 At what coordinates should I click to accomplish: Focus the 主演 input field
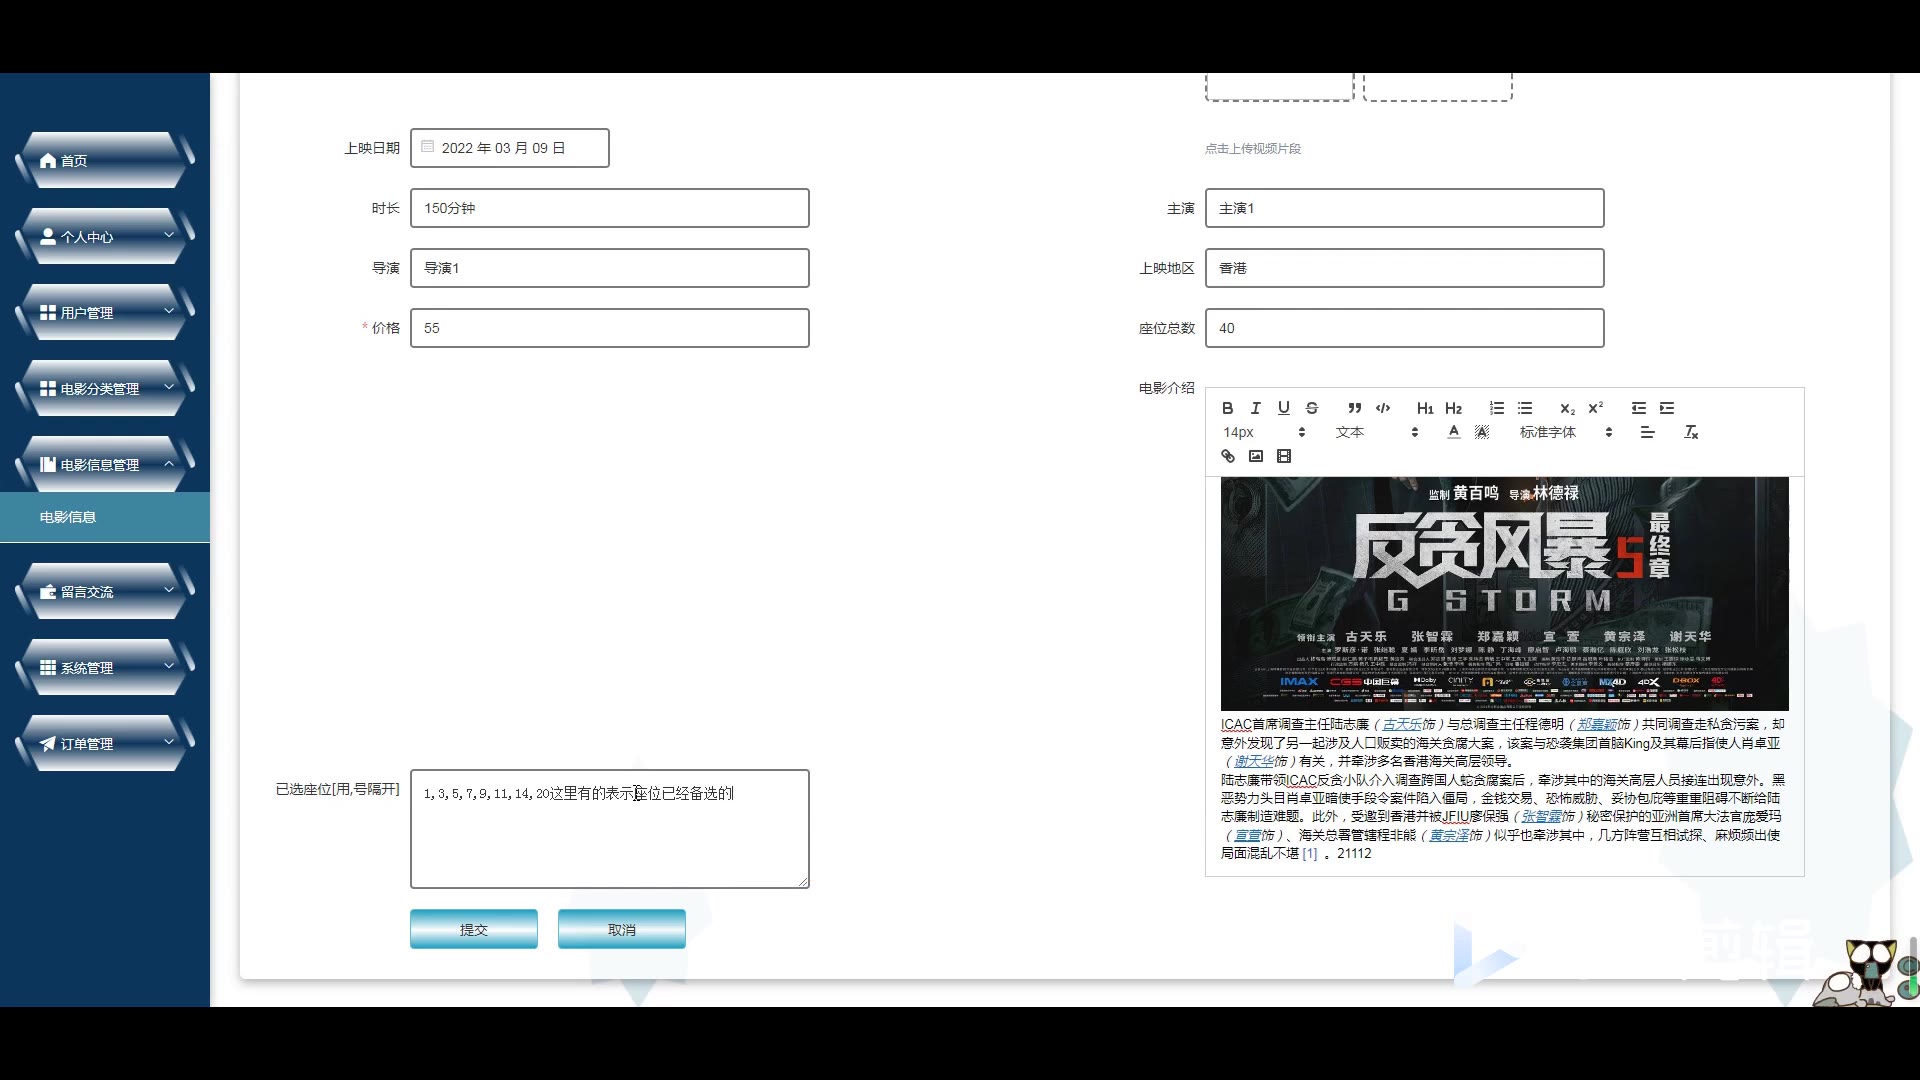click(x=1405, y=208)
